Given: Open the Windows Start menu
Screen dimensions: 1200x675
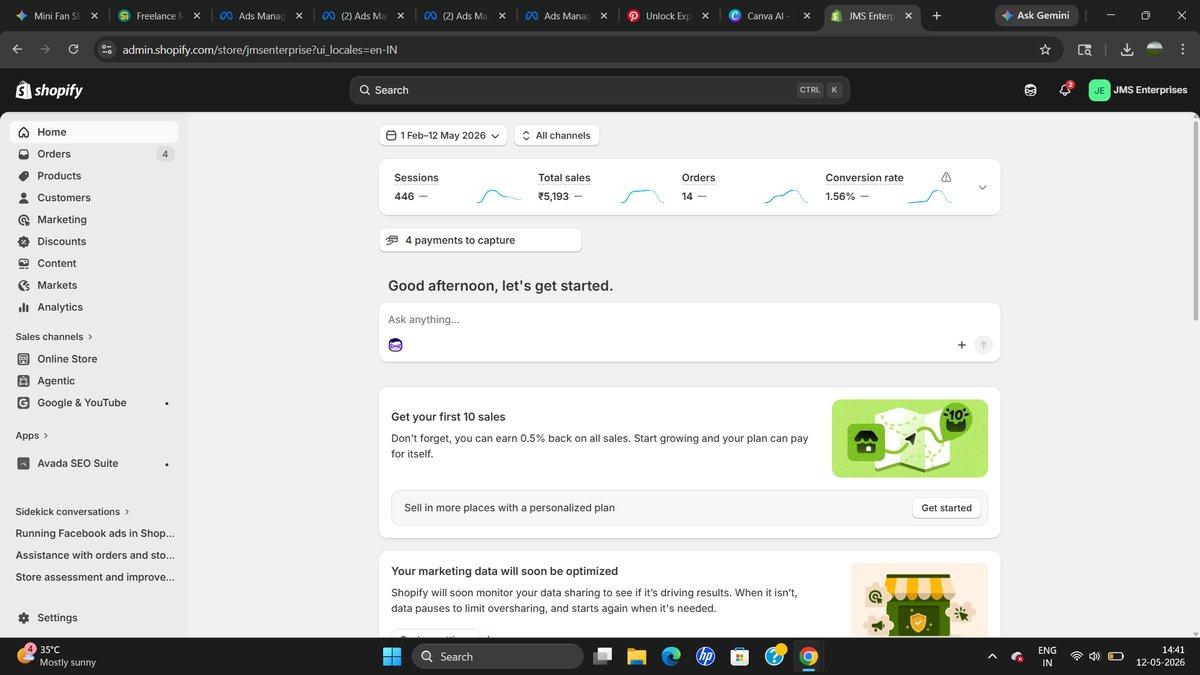Looking at the screenshot, I should tap(392, 656).
